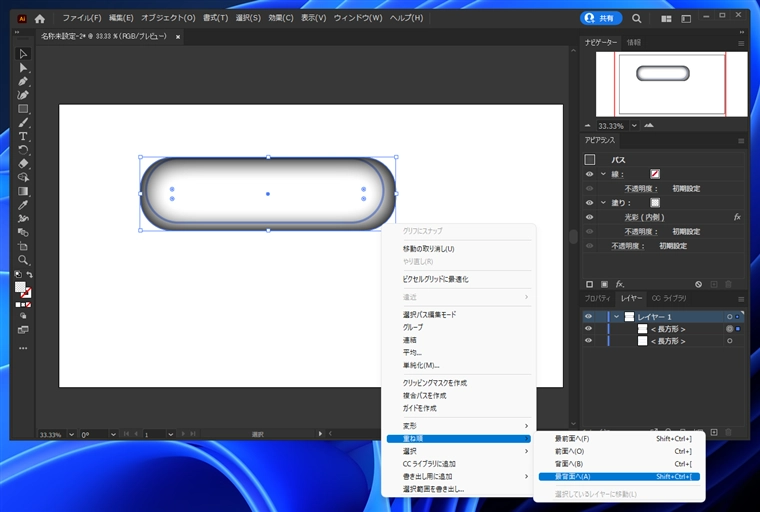Screen dimensions: 760x512
Task: Go to the Home screen icon
Action: tap(40, 18)
